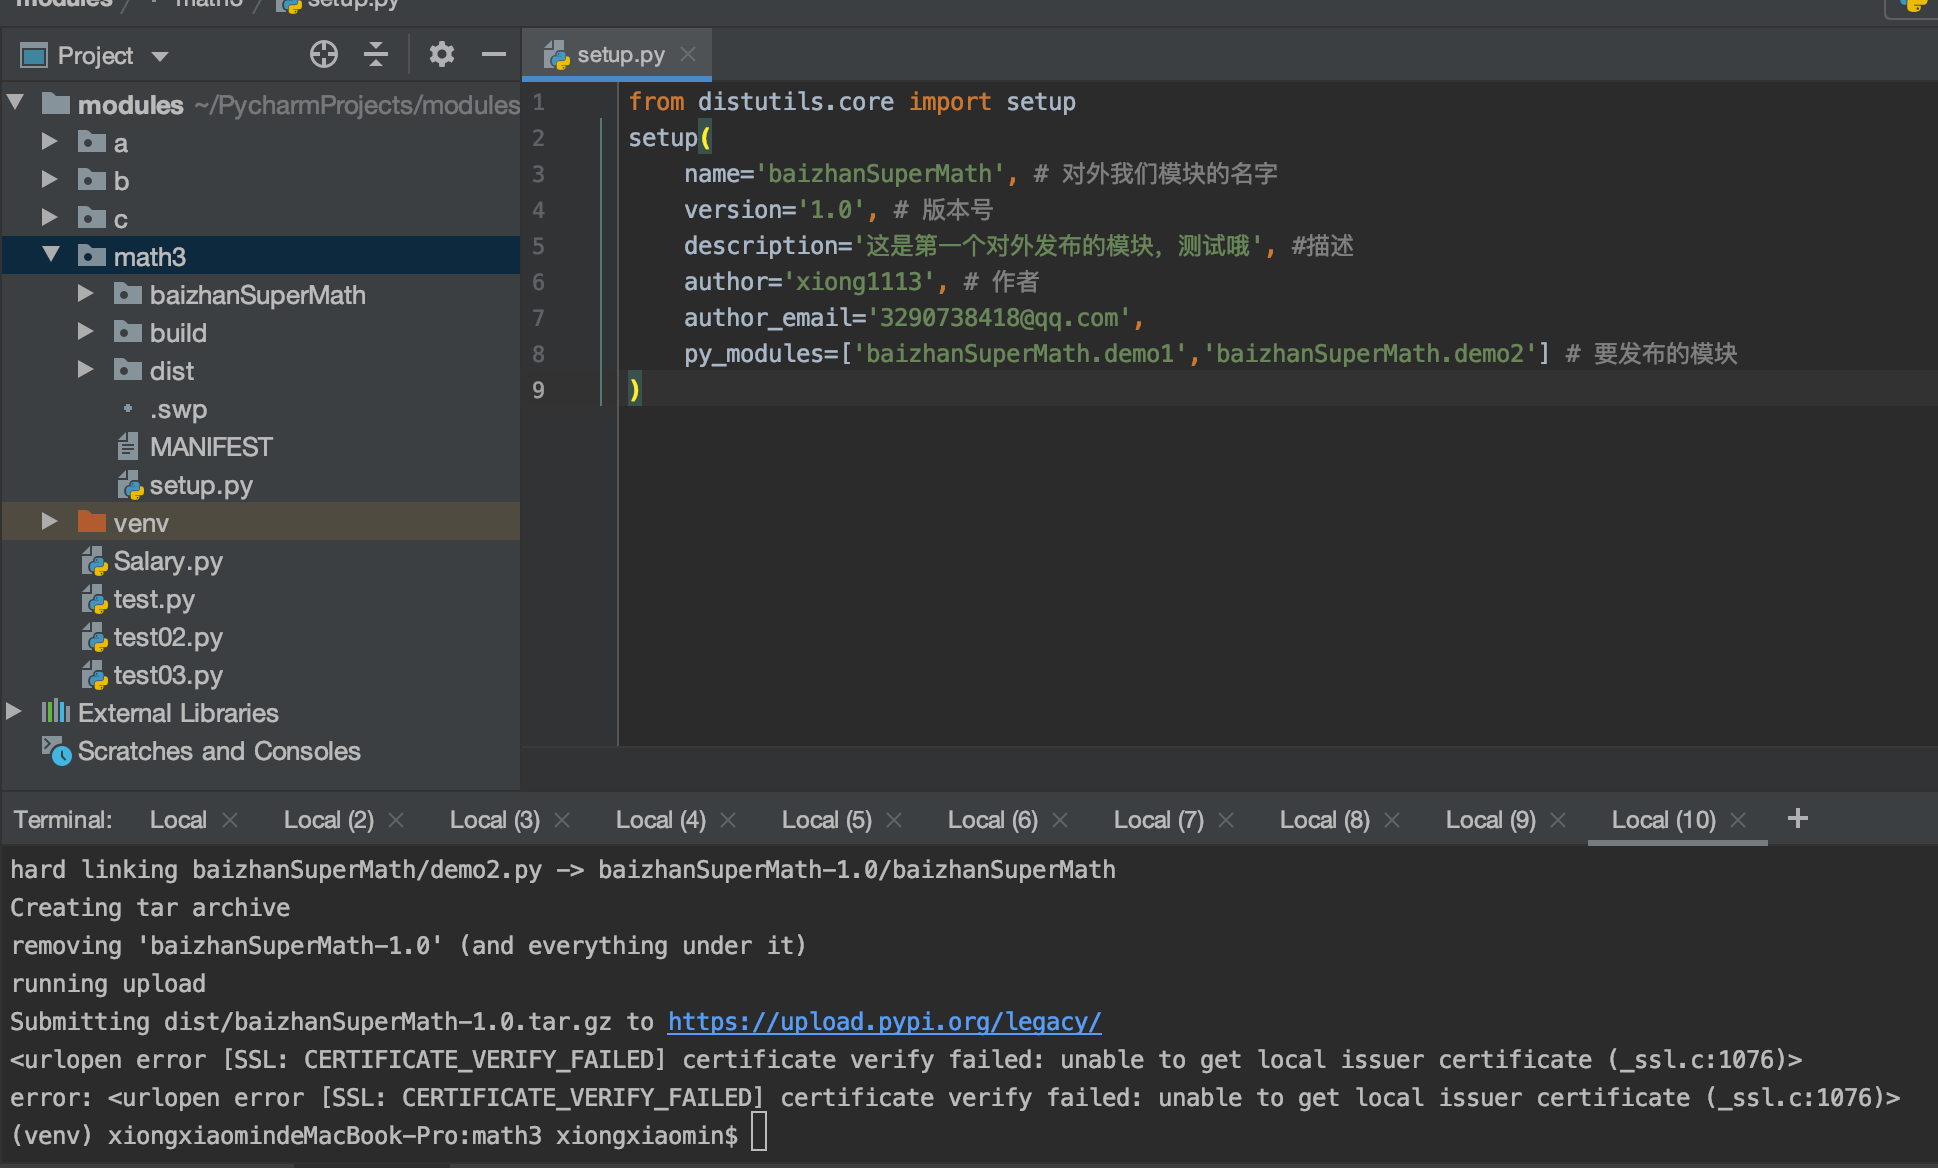Click the Collapse All icon in Project panel
This screenshot has height=1168, width=1938.
[376, 55]
